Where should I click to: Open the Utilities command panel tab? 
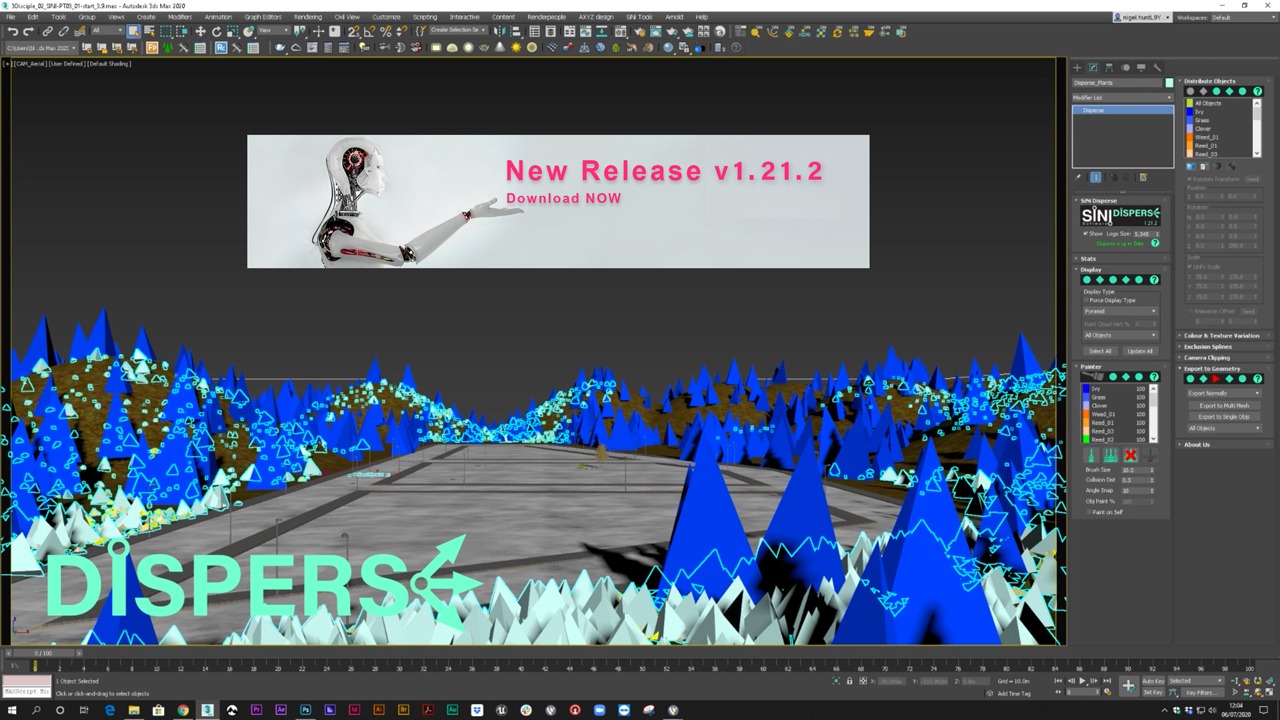pos(1157,67)
